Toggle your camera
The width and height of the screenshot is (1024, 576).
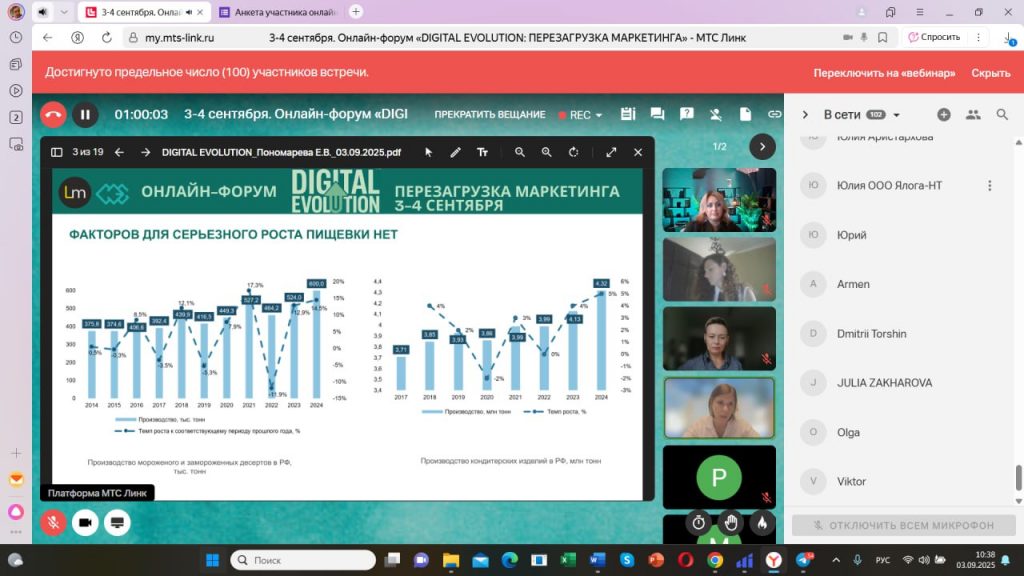point(85,522)
